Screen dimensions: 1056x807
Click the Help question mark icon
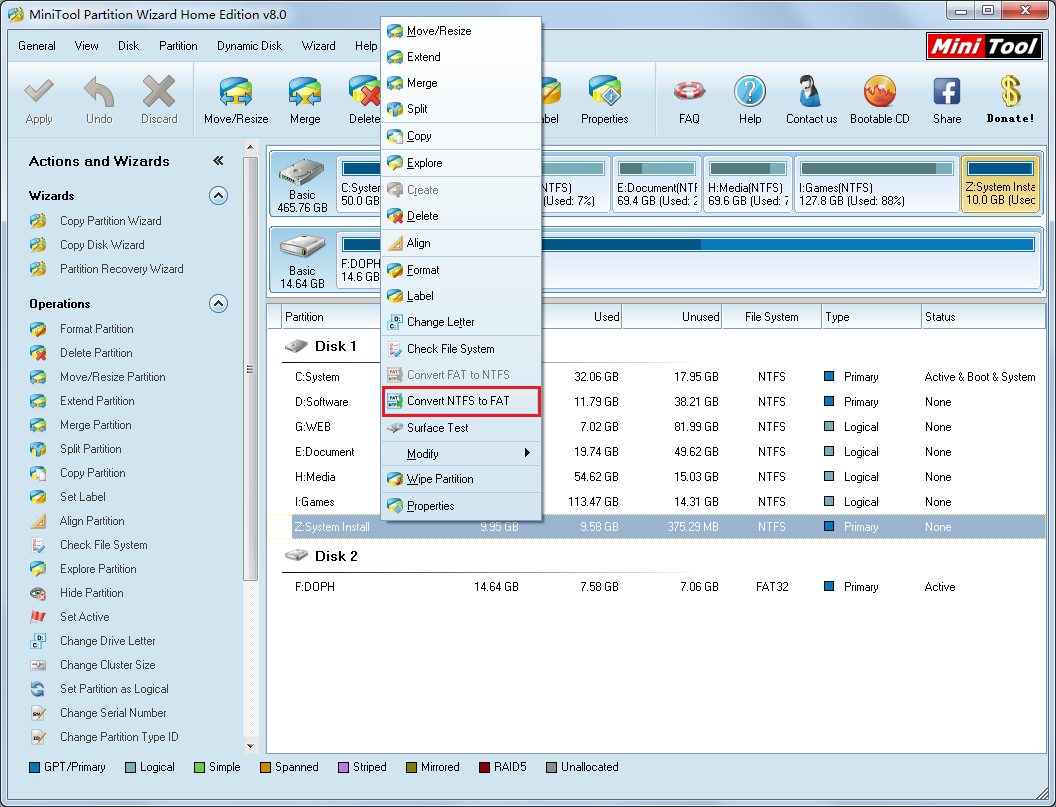750,98
